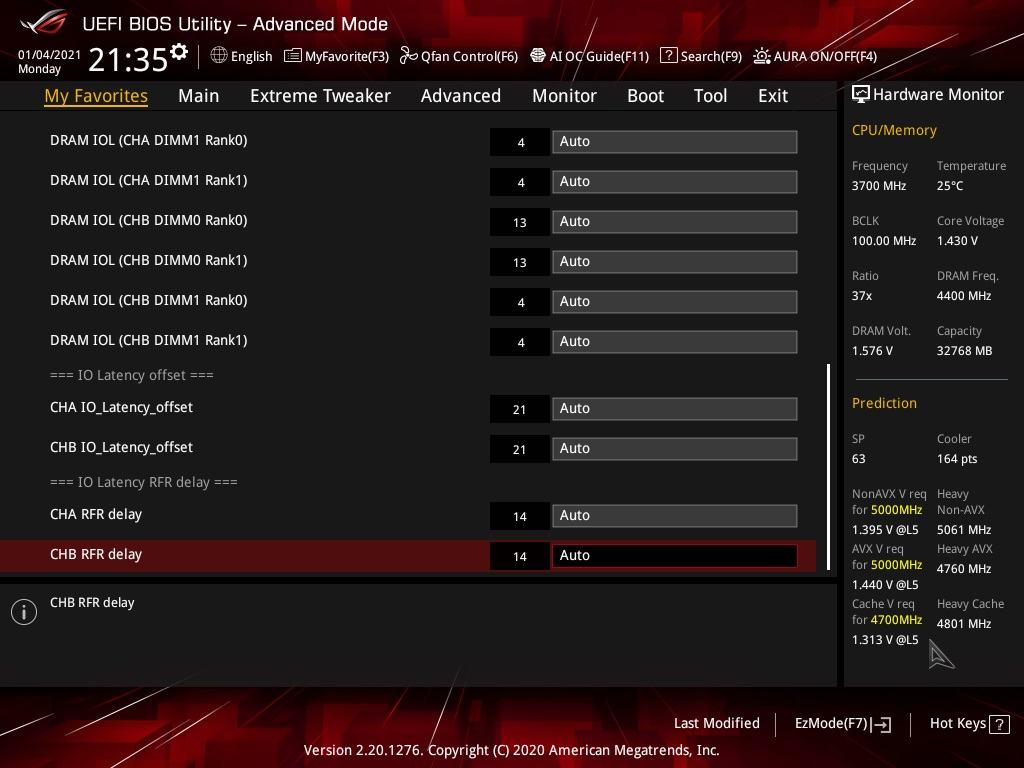Change language via English button
The height and width of the screenshot is (768, 1024).
(x=251, y=56)
